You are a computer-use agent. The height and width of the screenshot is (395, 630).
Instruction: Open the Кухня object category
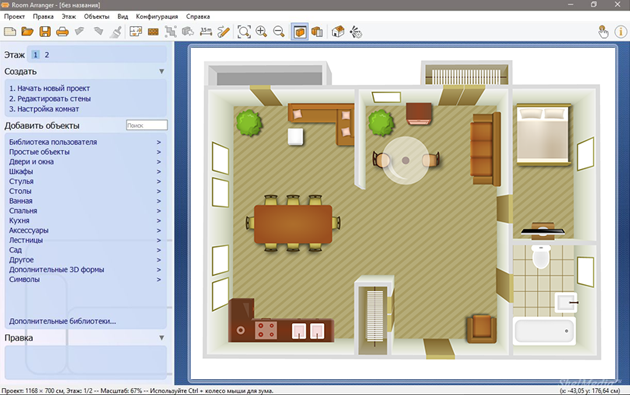86,221
